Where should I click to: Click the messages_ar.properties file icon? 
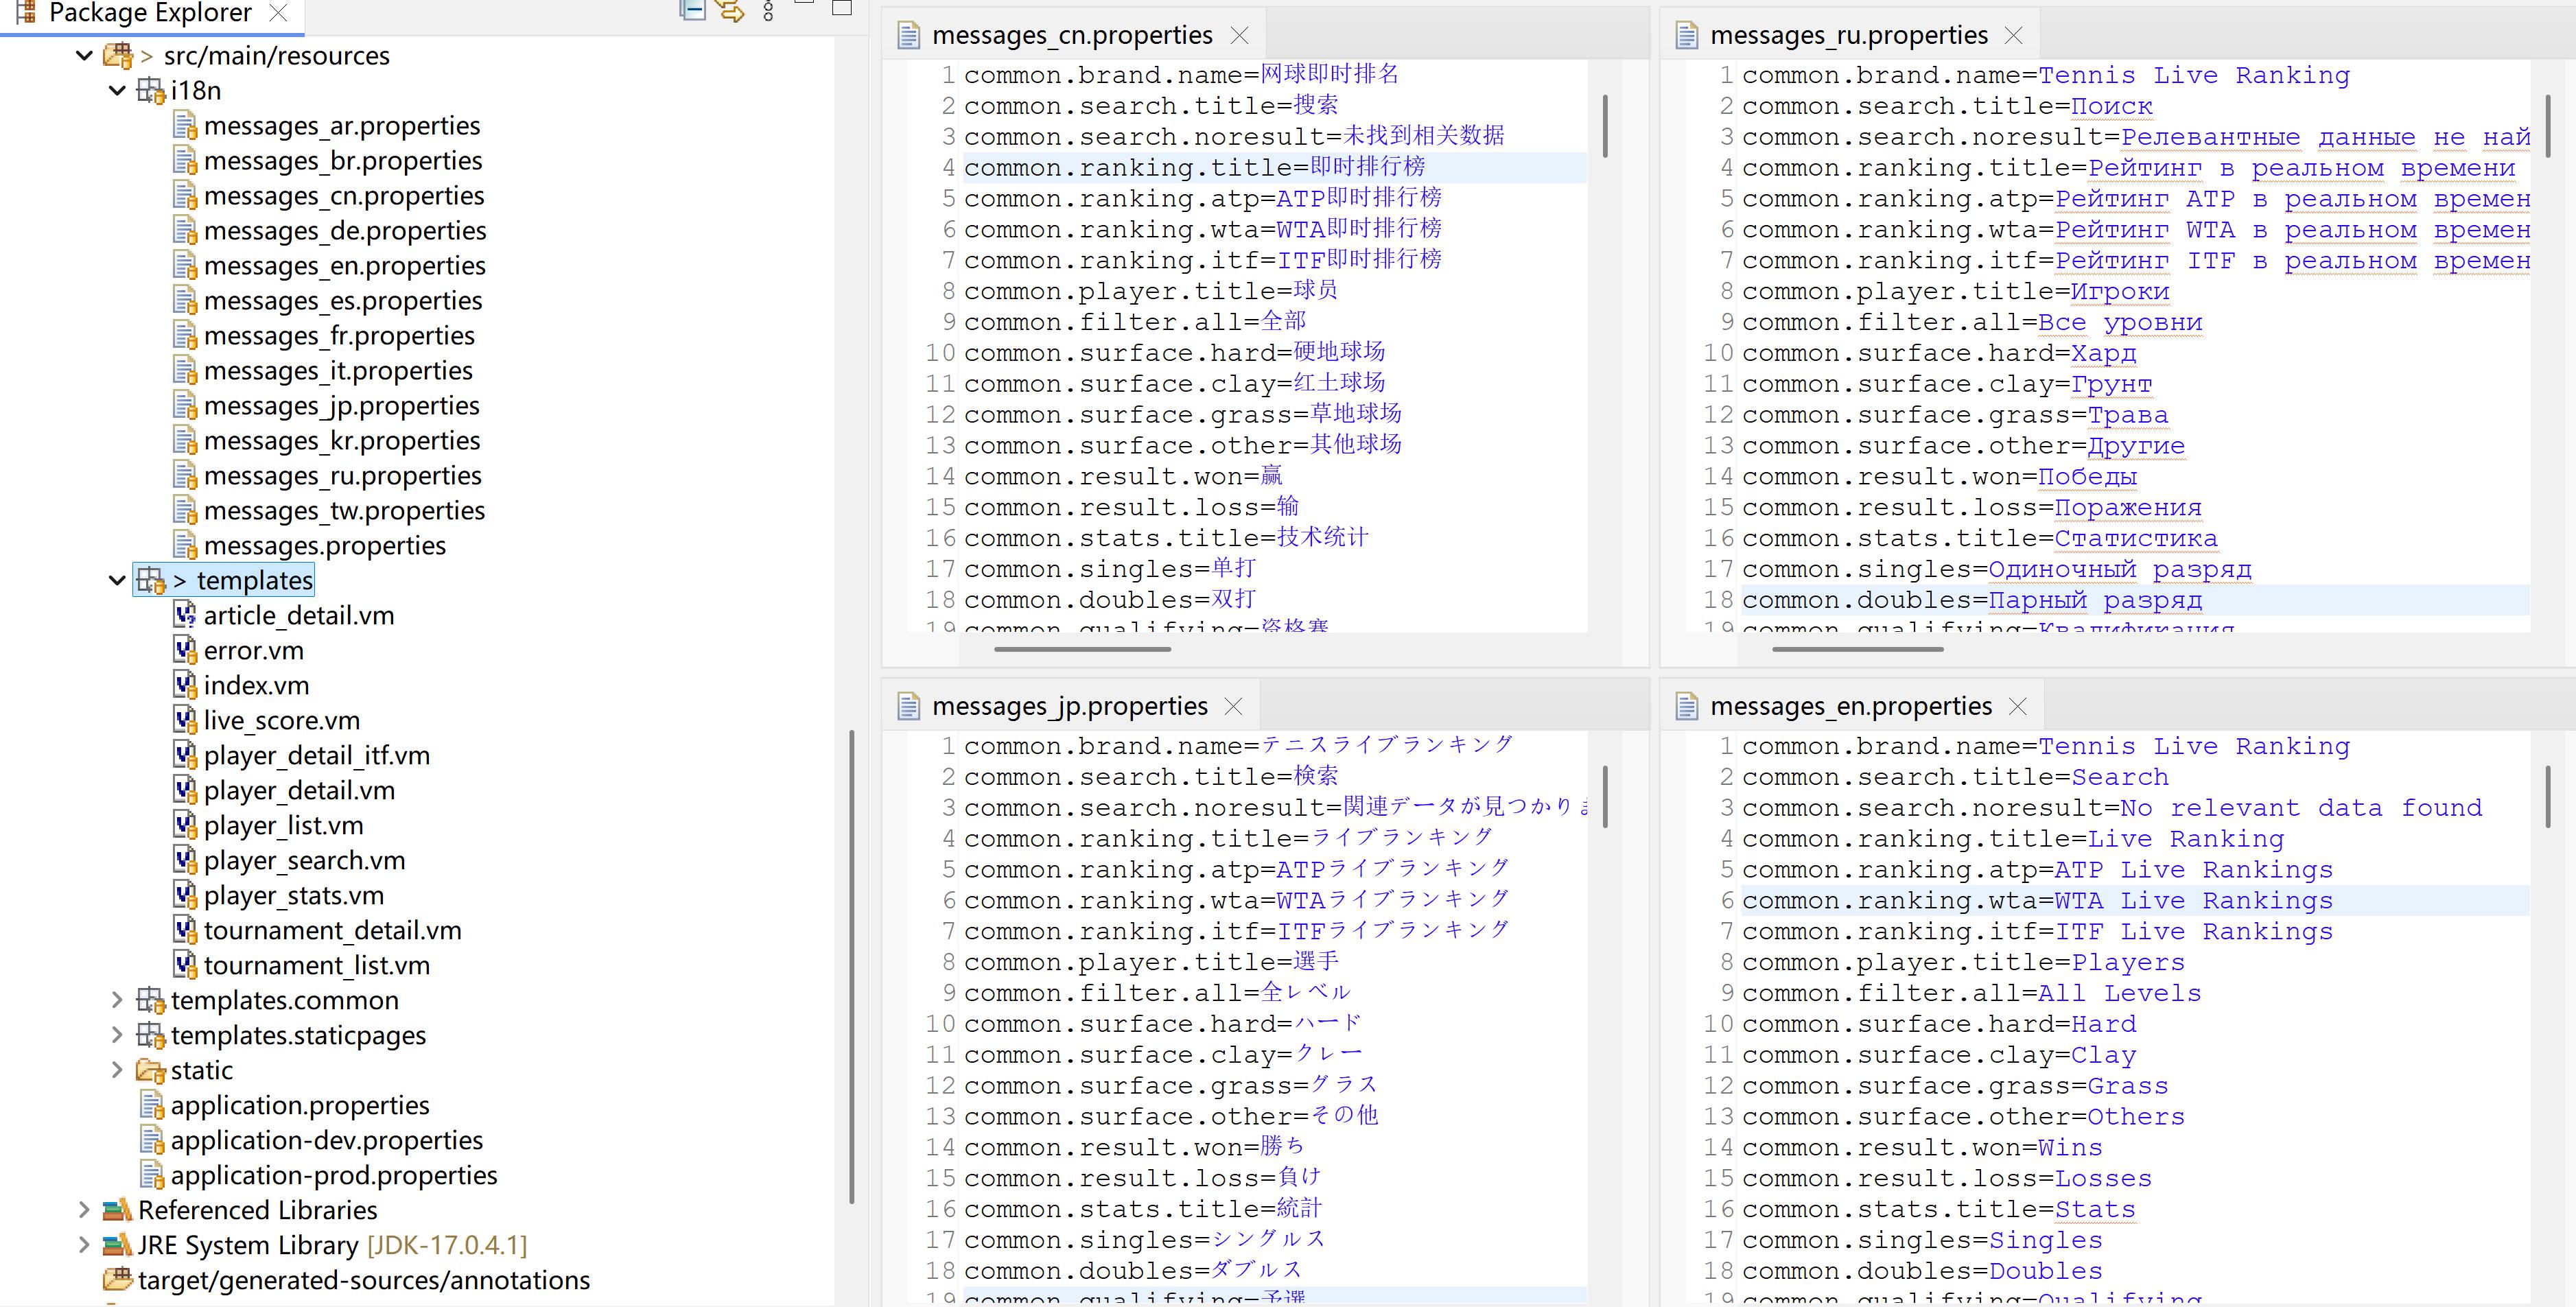coord(185,126)
